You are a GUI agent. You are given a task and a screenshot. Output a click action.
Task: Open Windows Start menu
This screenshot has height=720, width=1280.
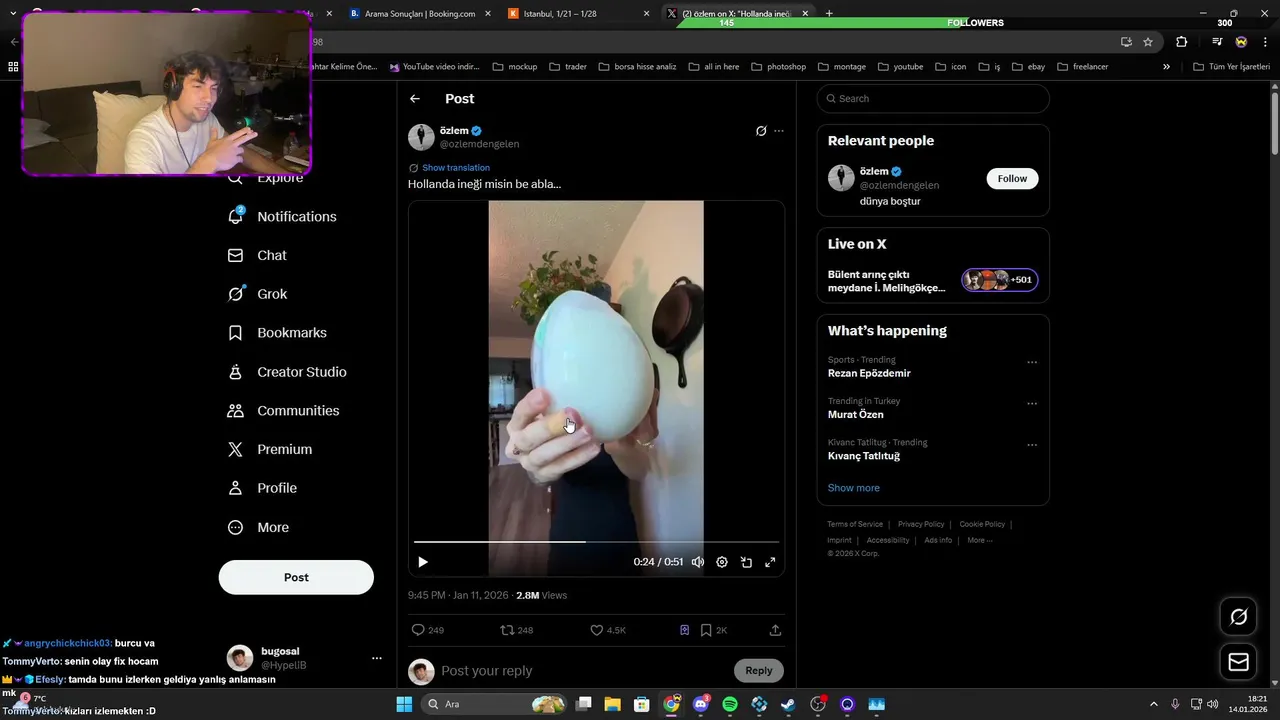coord(404,704)
